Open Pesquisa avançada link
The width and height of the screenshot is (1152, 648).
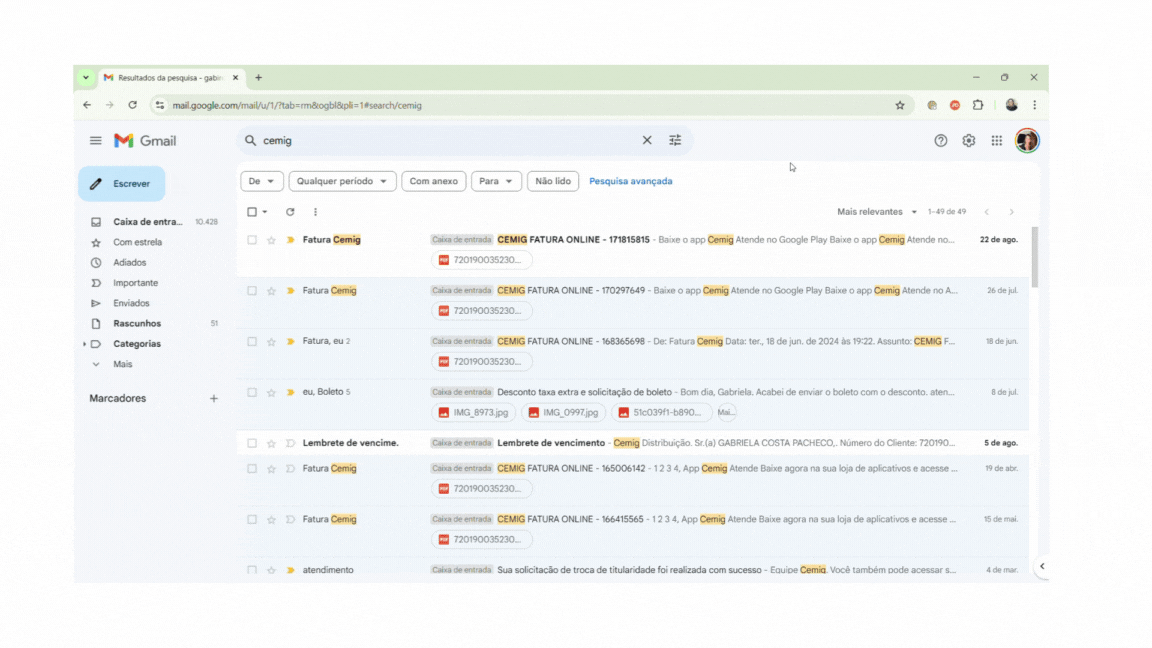630,181
